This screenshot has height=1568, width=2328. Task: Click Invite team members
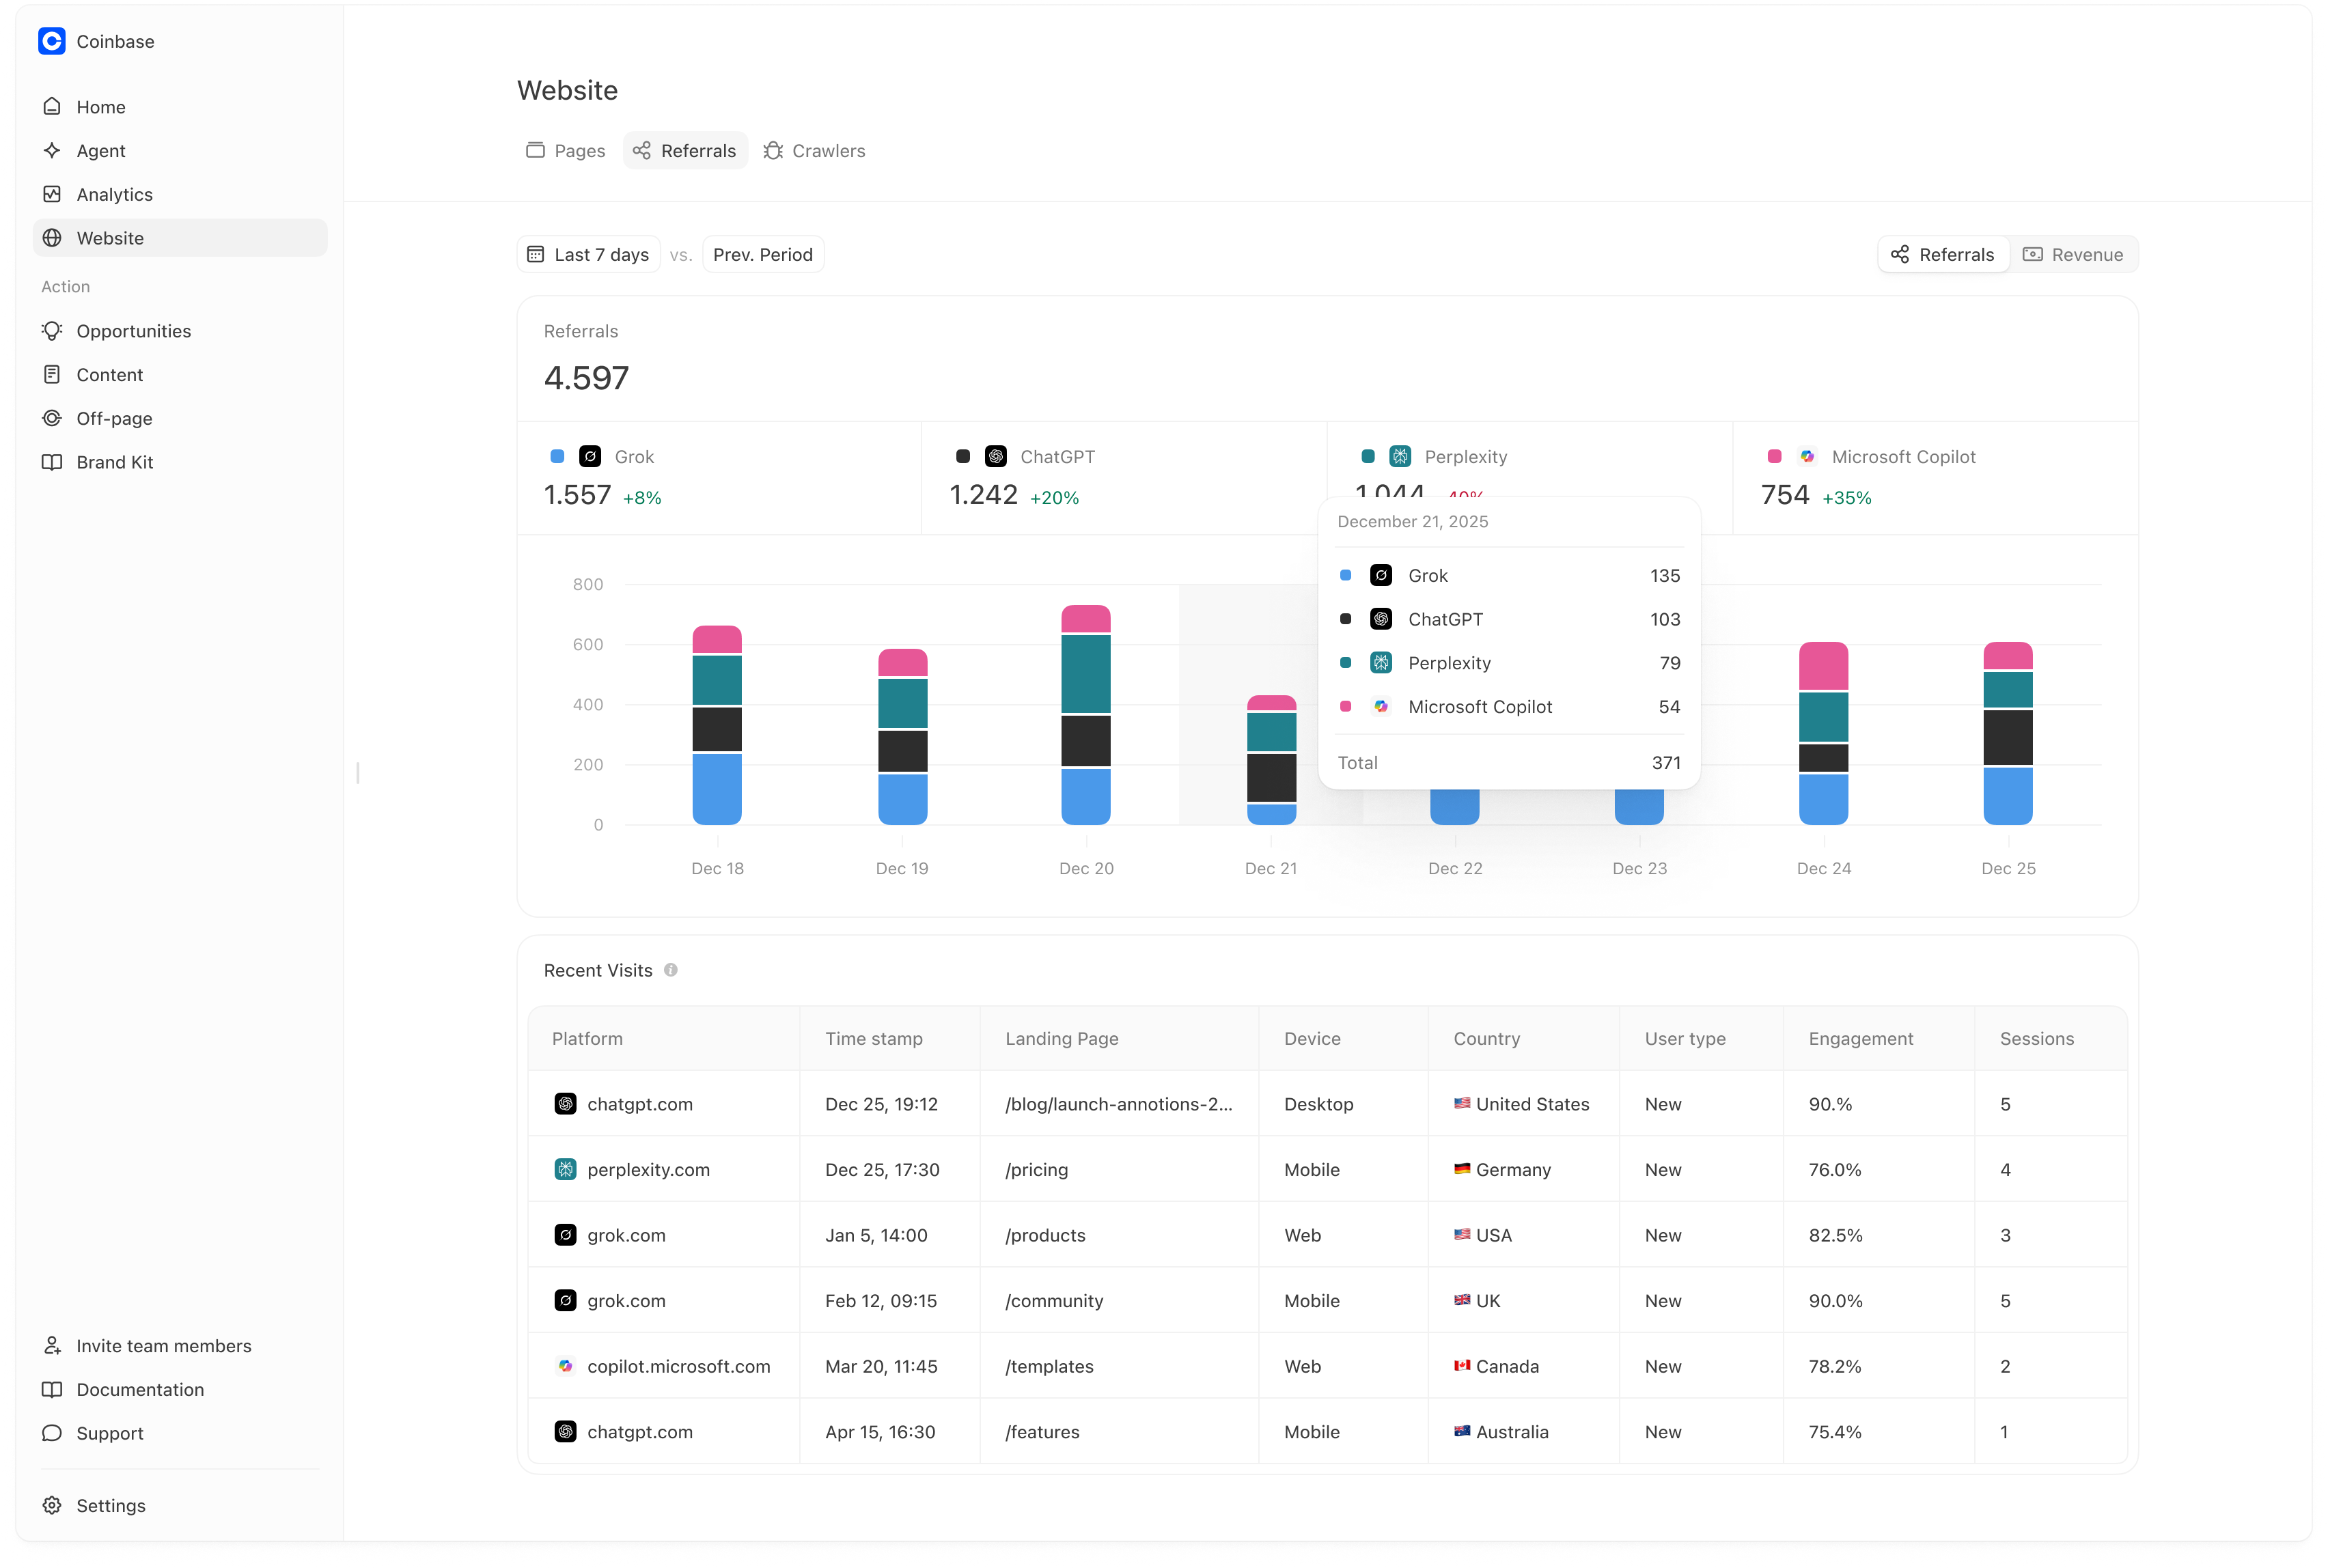[x=163, y=1346]
